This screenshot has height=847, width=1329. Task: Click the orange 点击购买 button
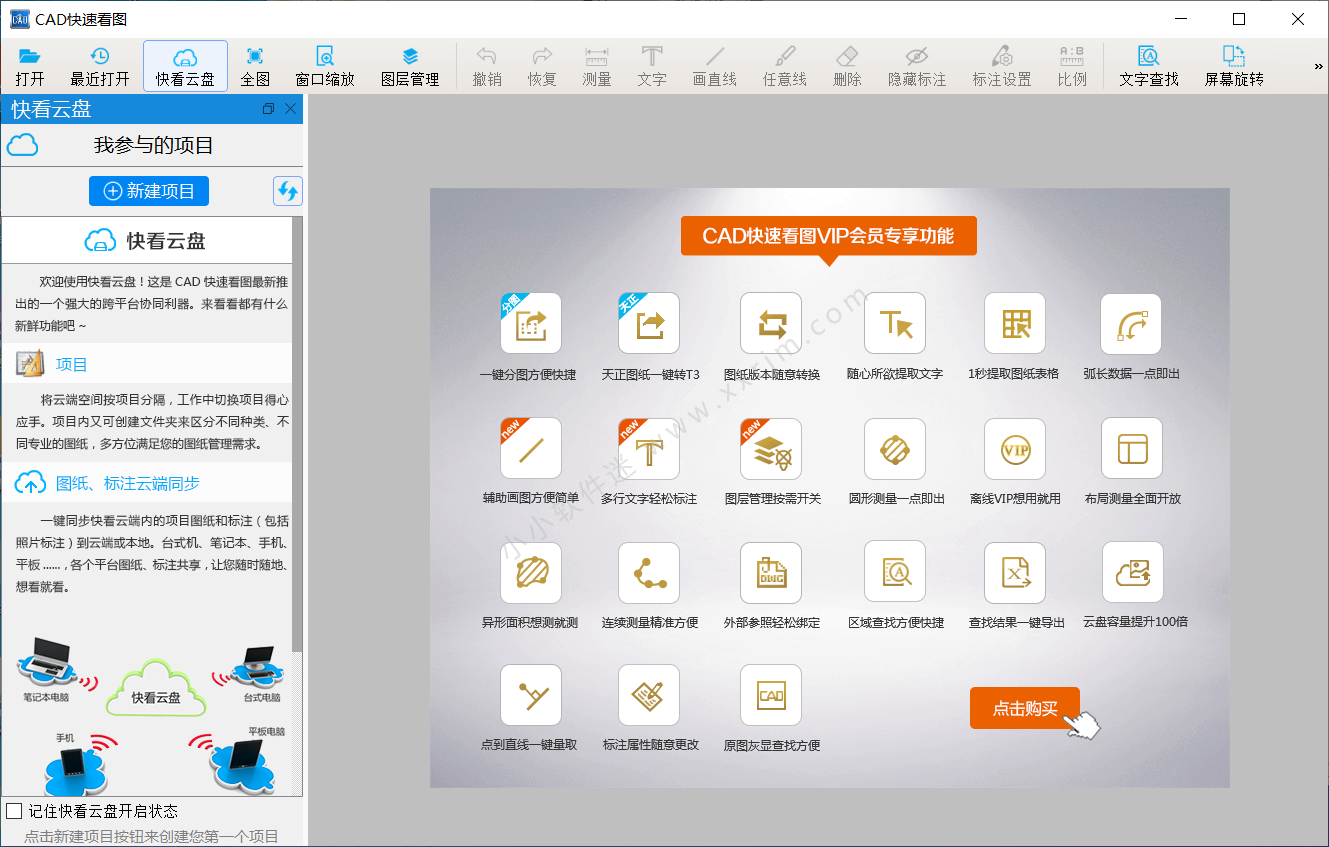click(1025, 708)
